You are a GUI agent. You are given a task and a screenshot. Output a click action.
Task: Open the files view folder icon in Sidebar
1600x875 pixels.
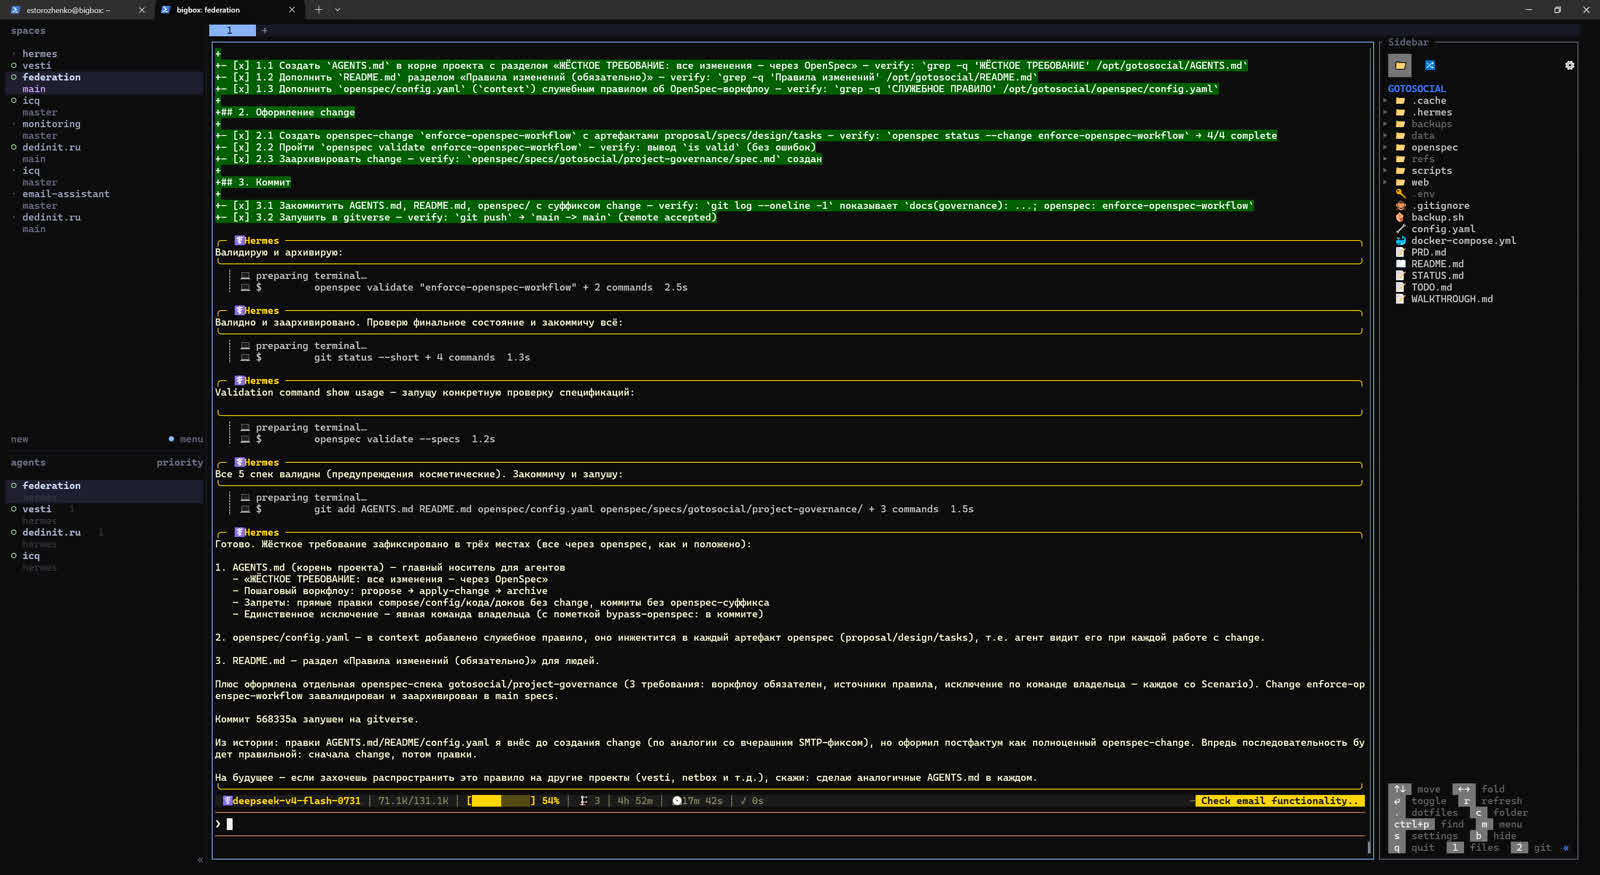(1399, 65)
